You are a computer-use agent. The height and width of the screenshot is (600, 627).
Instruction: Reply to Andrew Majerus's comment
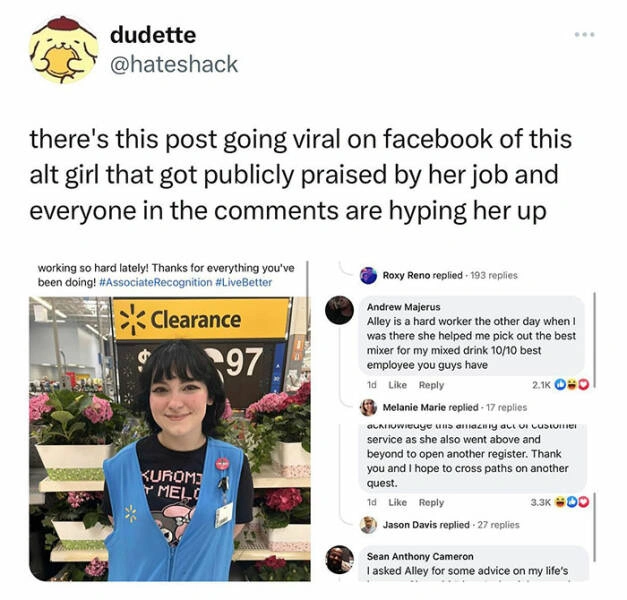pyautogui.click(x=431, y=385)
